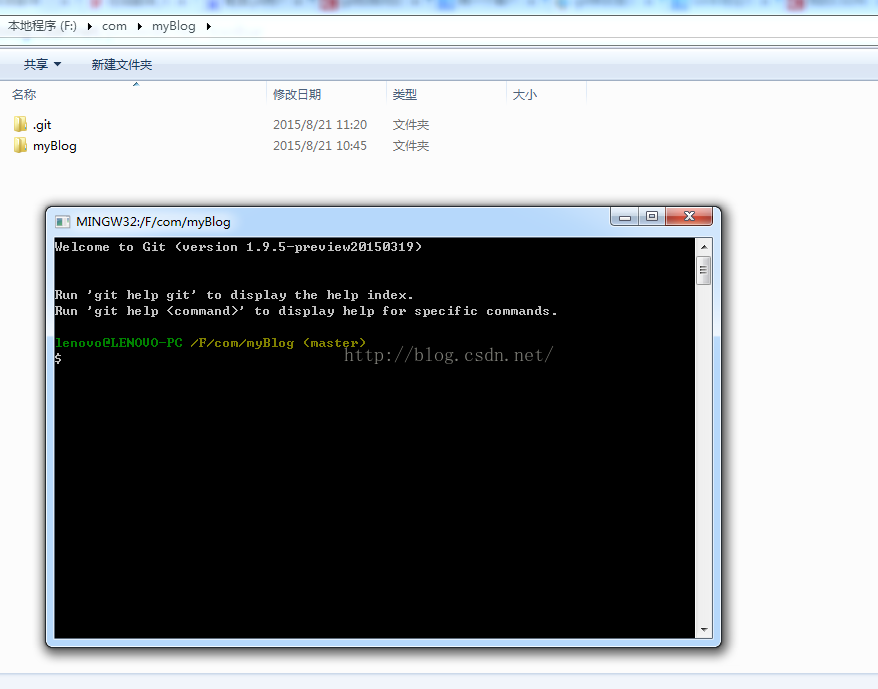
Task: Navigate to com in the address bar
Action: (x=114, y=26)
